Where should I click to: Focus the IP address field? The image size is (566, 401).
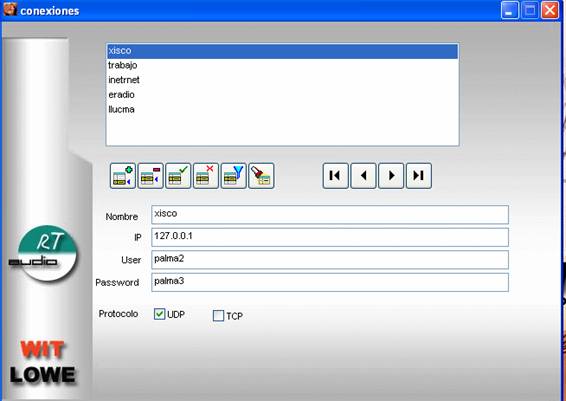click(330, 237)
